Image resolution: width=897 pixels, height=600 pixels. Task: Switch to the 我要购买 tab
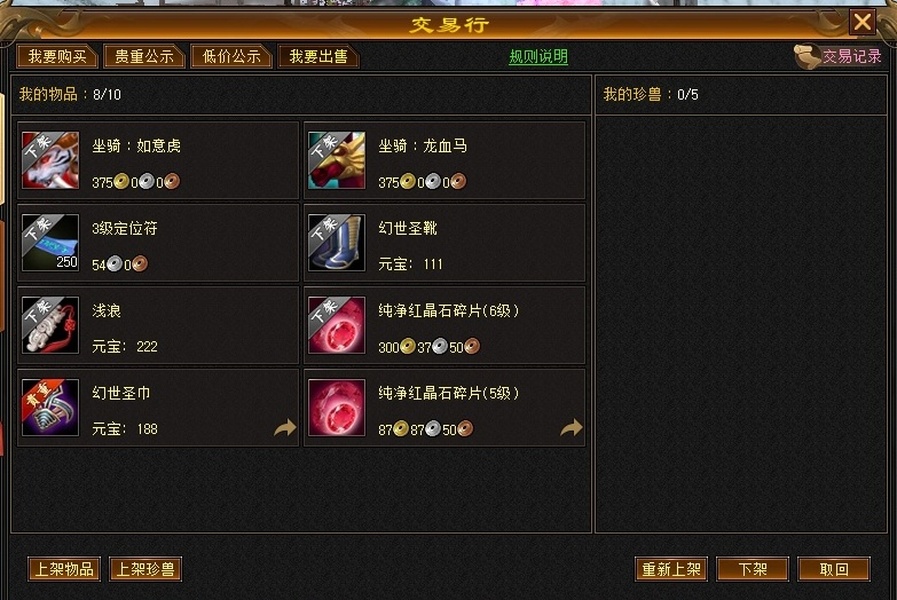pyautogui.click(x=57, y=57)
